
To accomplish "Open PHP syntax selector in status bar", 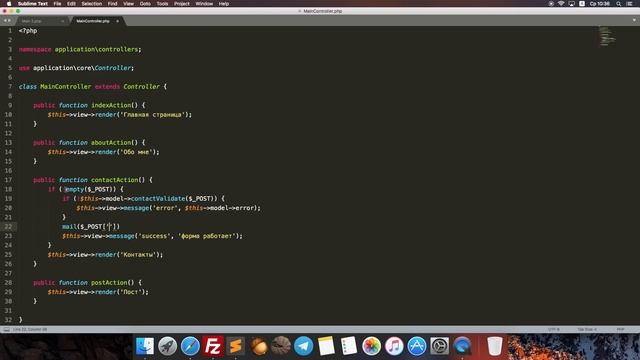I will tap(620, 329).
